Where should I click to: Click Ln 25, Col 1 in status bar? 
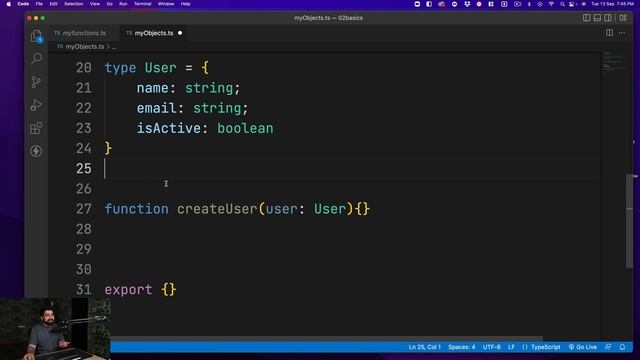click(424, 347)
